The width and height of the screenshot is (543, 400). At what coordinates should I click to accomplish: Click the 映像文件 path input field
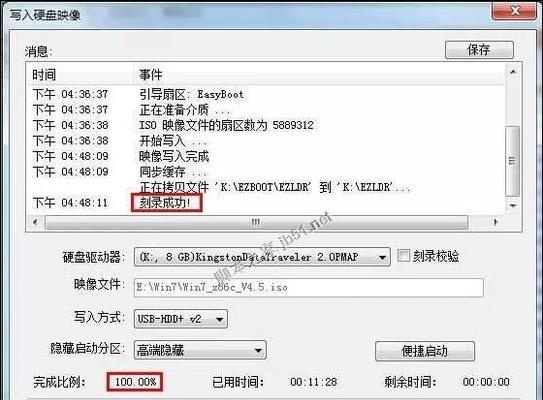click(309, 287)
